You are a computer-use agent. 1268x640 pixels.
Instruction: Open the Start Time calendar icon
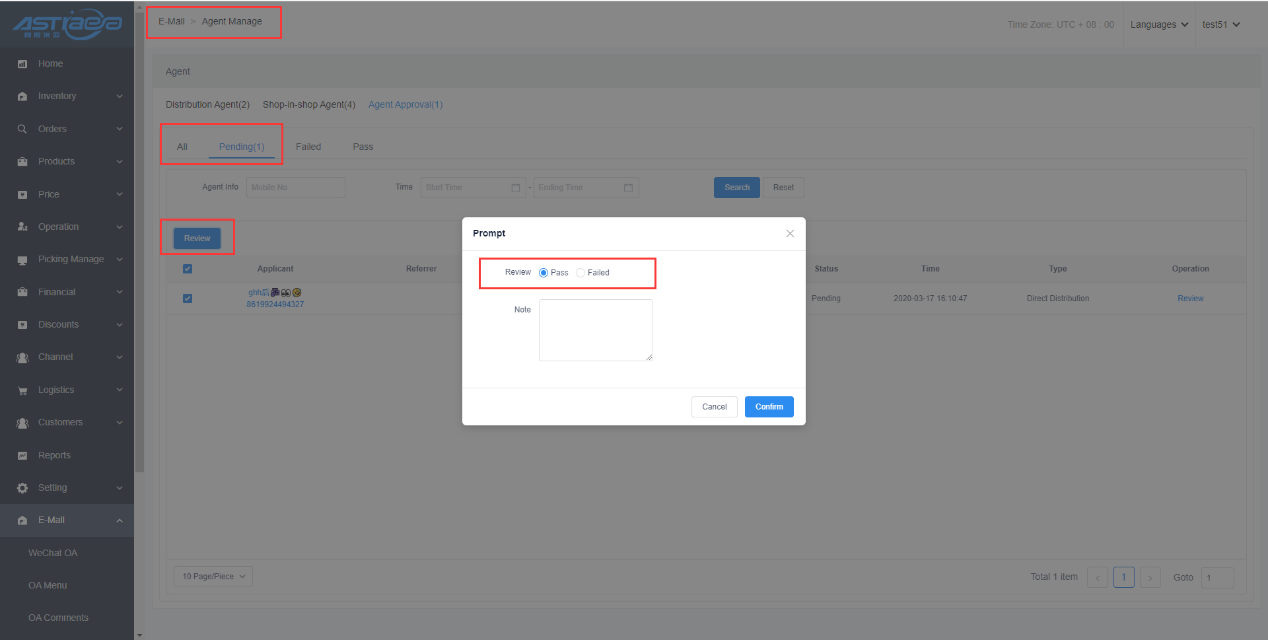pyautogui.click(x=516, y=187)
